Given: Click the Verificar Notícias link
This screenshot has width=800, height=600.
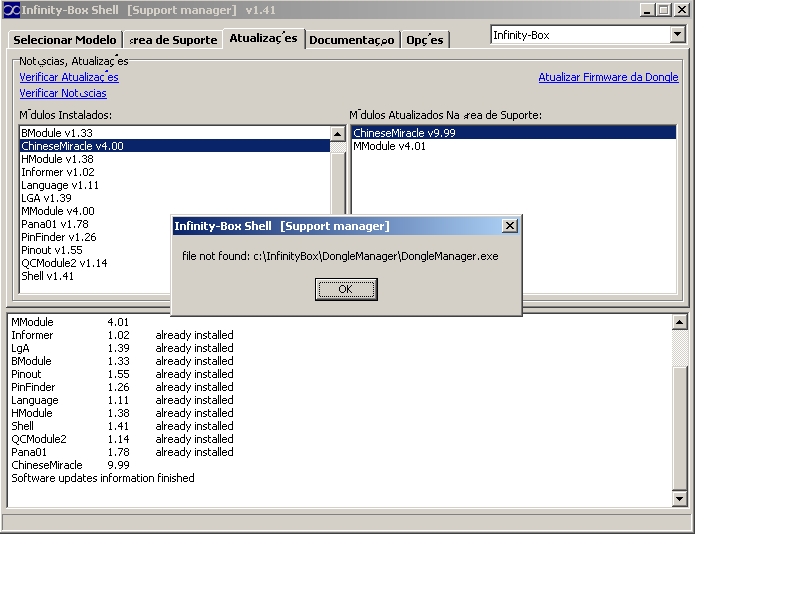Looking at the screenshot, I should [x=63, y=93].
